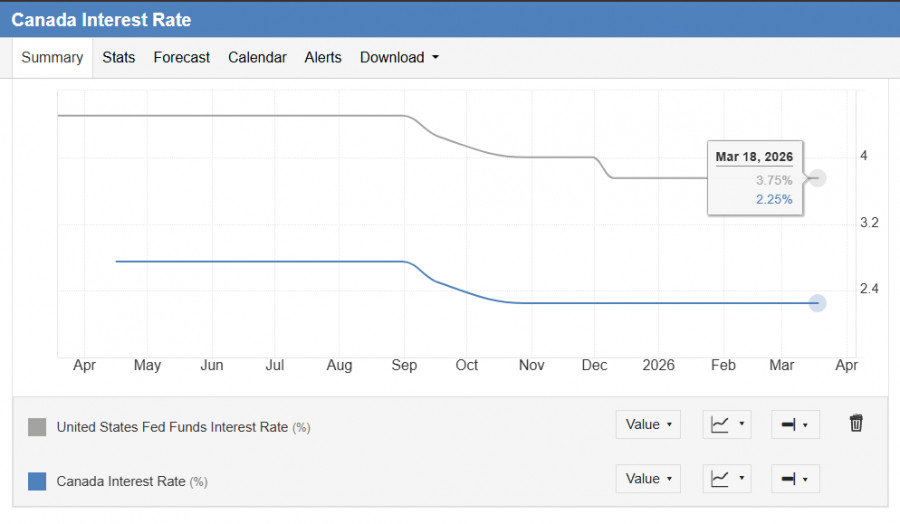Click the Canada Interest Rate page title
Viewport: 900px width, 524px height.
pos(101,20)
